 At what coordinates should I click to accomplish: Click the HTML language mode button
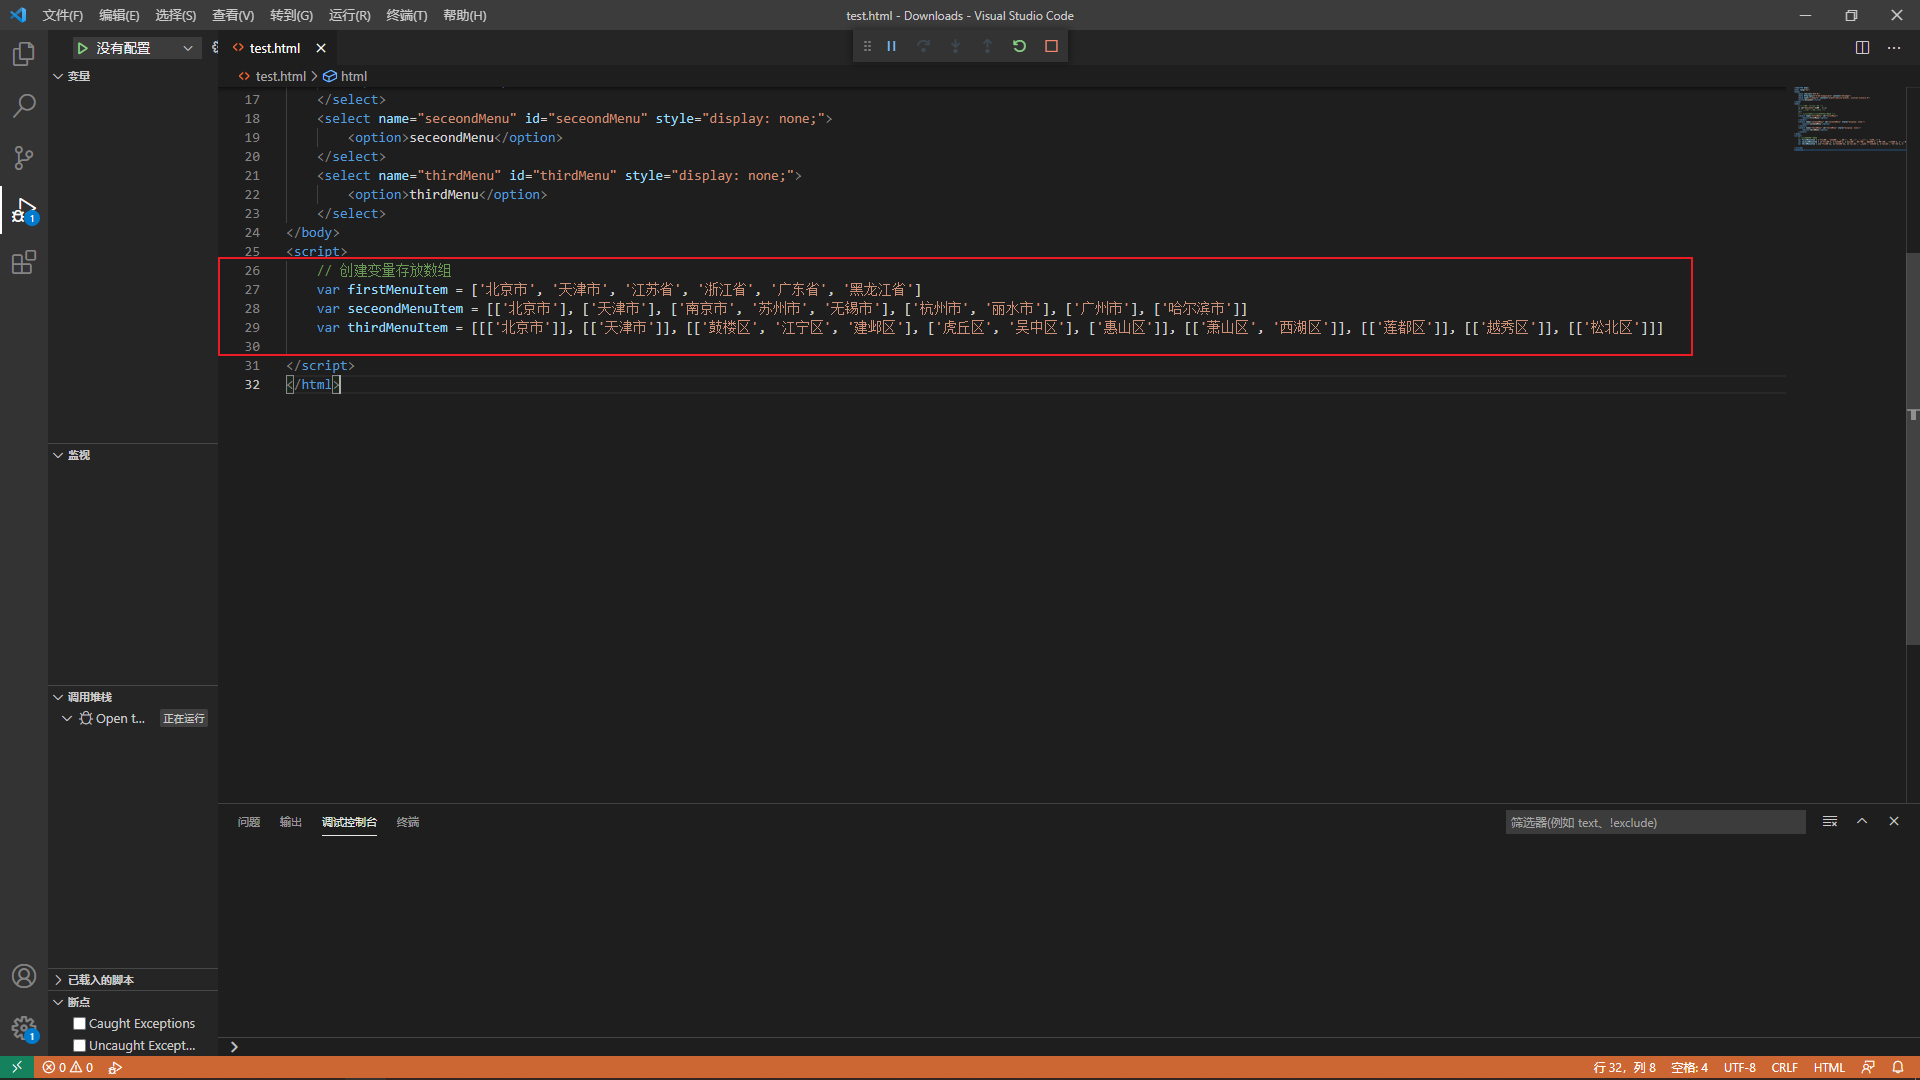1829,1067
